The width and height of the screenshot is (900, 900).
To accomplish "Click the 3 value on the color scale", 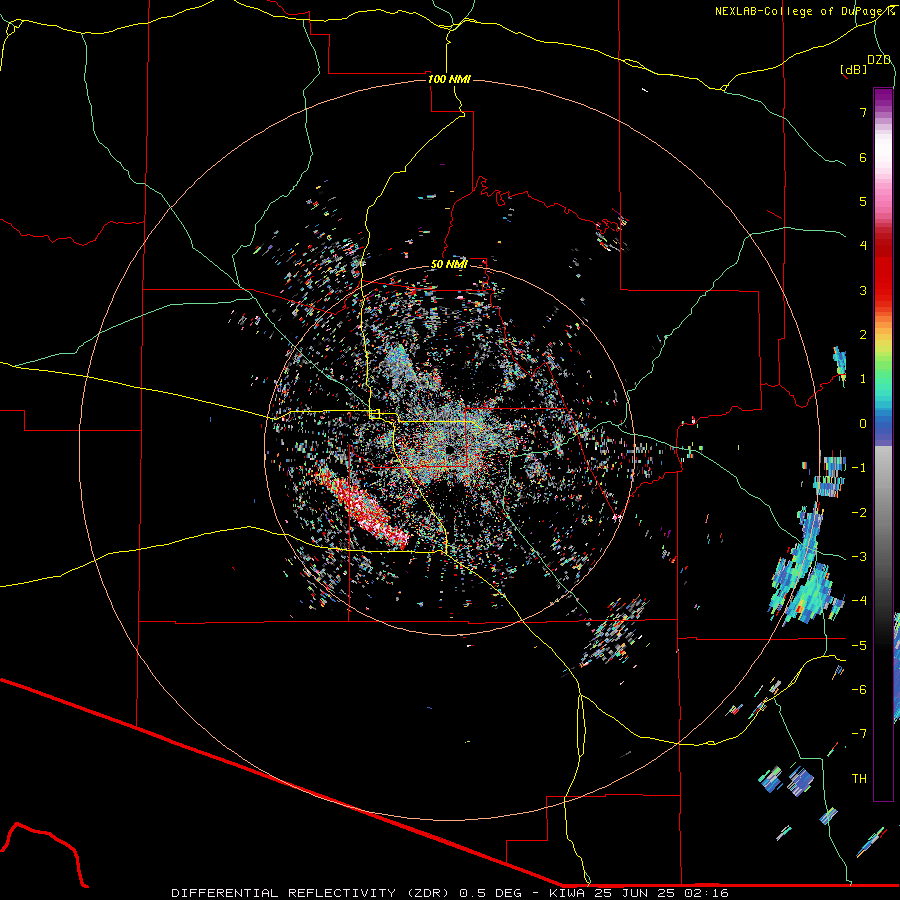I will 863,290.
